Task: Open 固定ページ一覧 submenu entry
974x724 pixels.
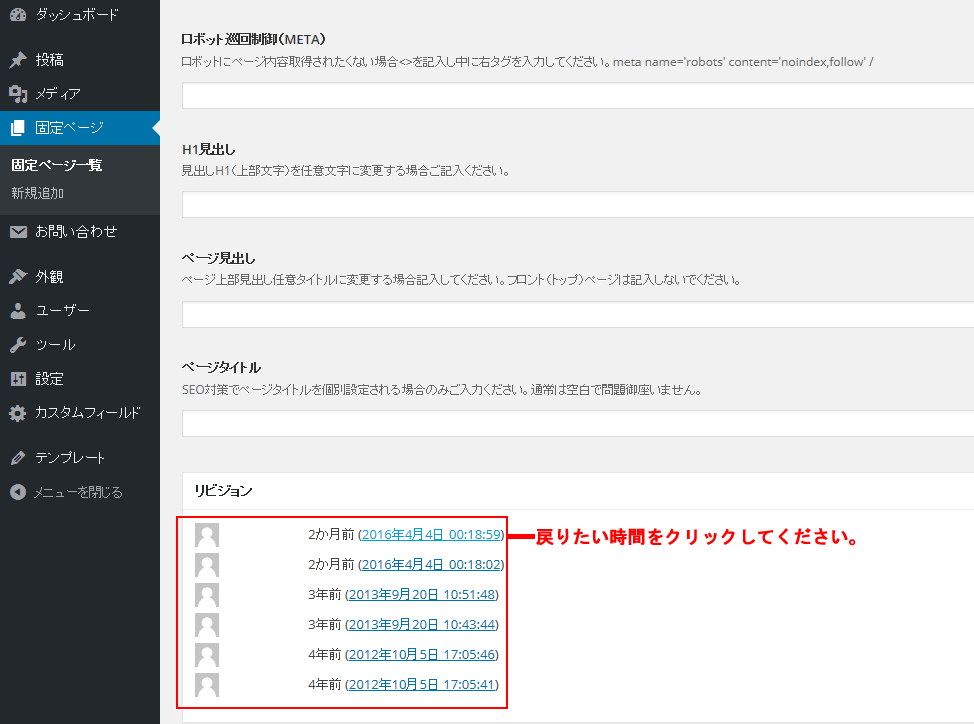Action: tap(57, 165)
